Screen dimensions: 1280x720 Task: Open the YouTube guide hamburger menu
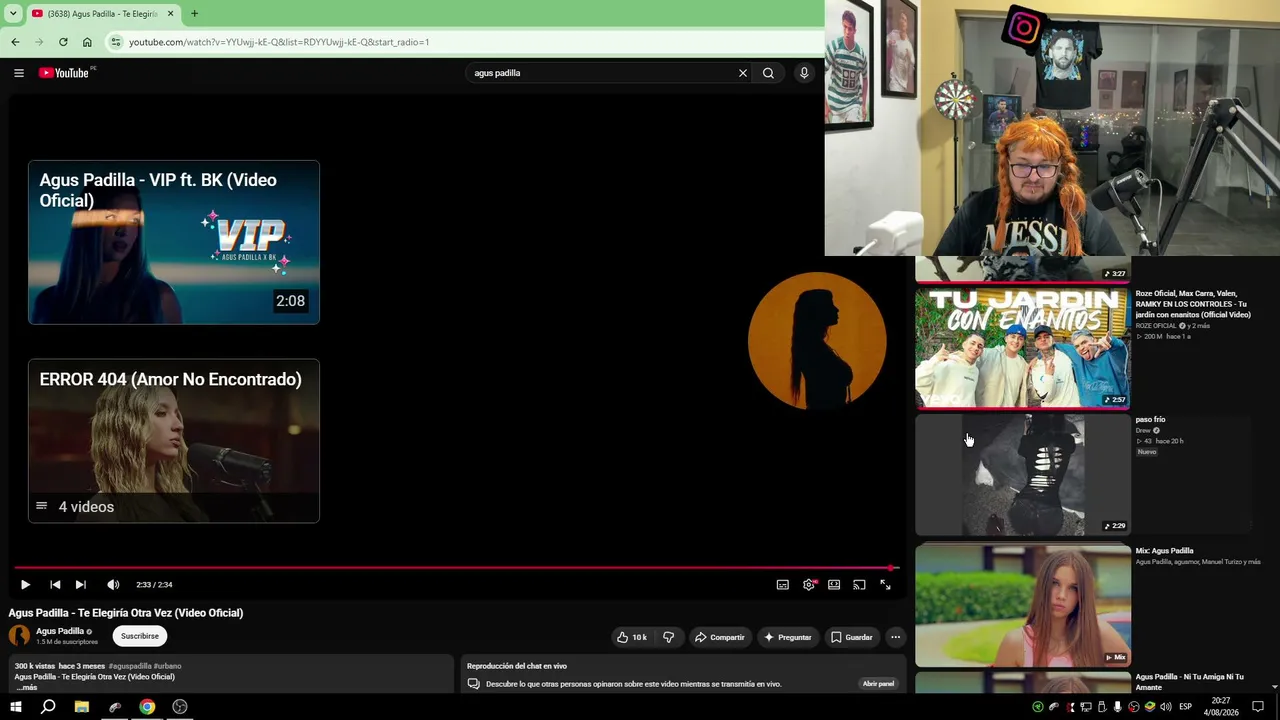[19, 73]
